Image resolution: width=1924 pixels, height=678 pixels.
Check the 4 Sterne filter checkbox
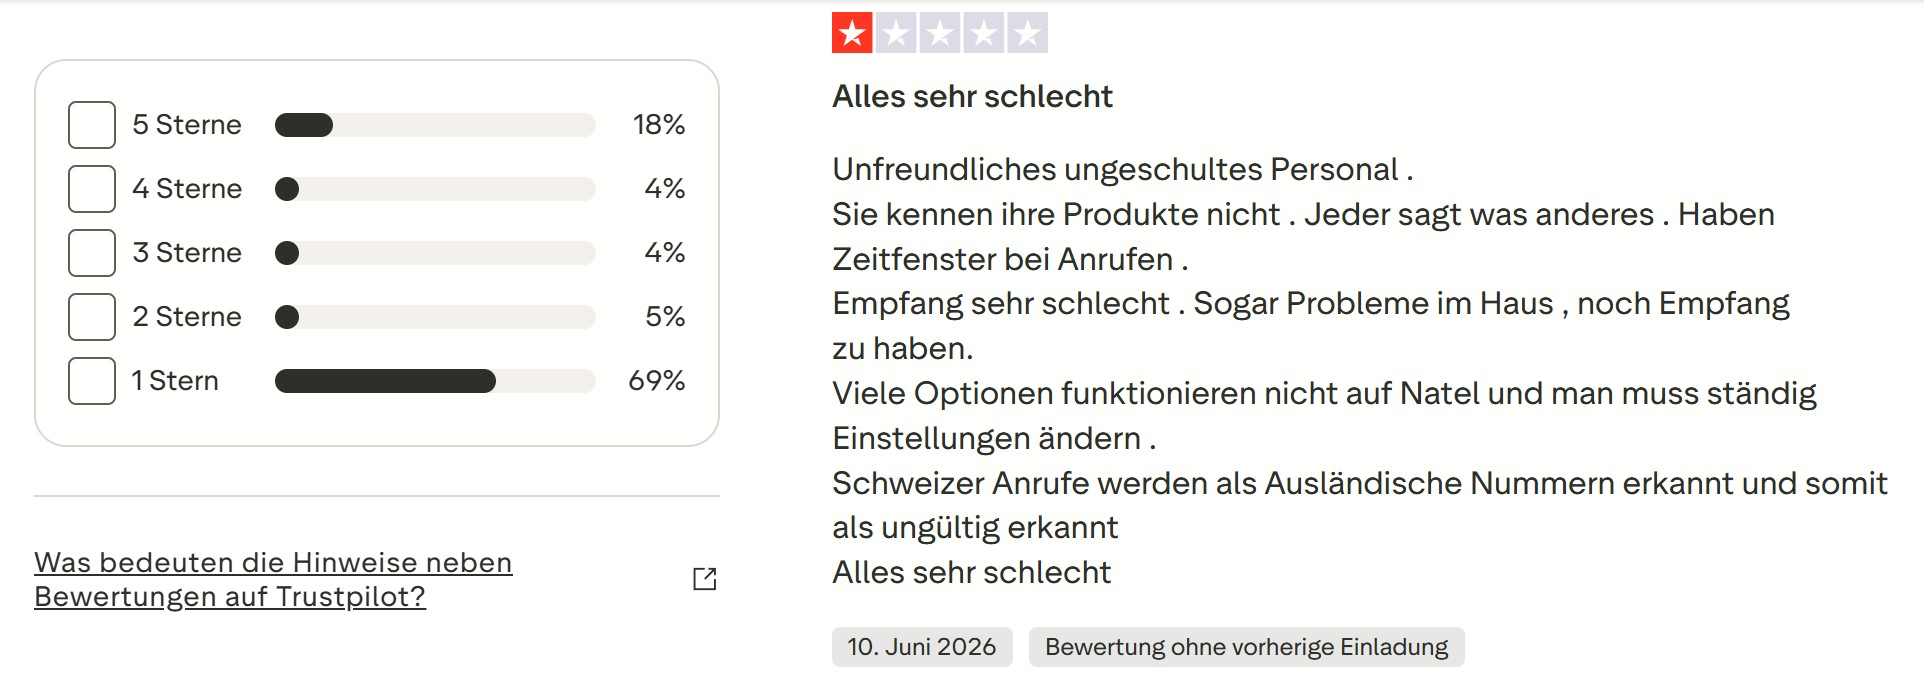coord(92,189)
